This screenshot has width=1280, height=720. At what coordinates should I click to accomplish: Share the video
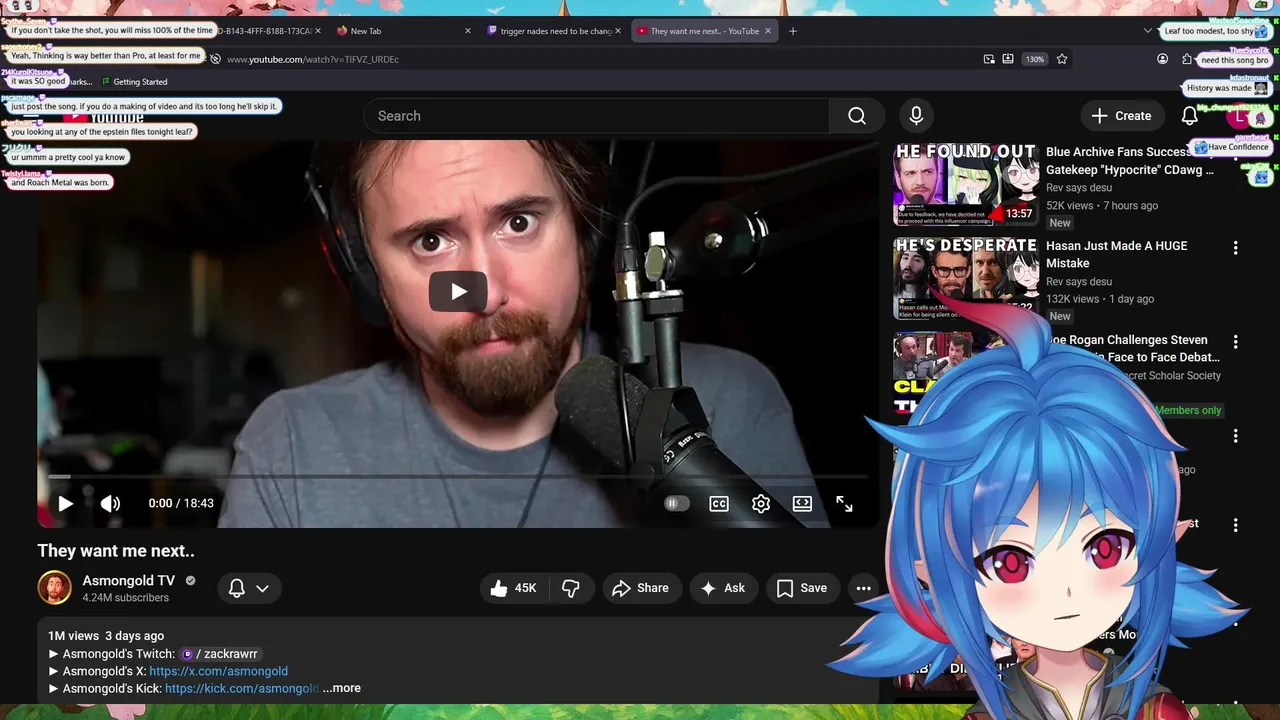(641, 588)
